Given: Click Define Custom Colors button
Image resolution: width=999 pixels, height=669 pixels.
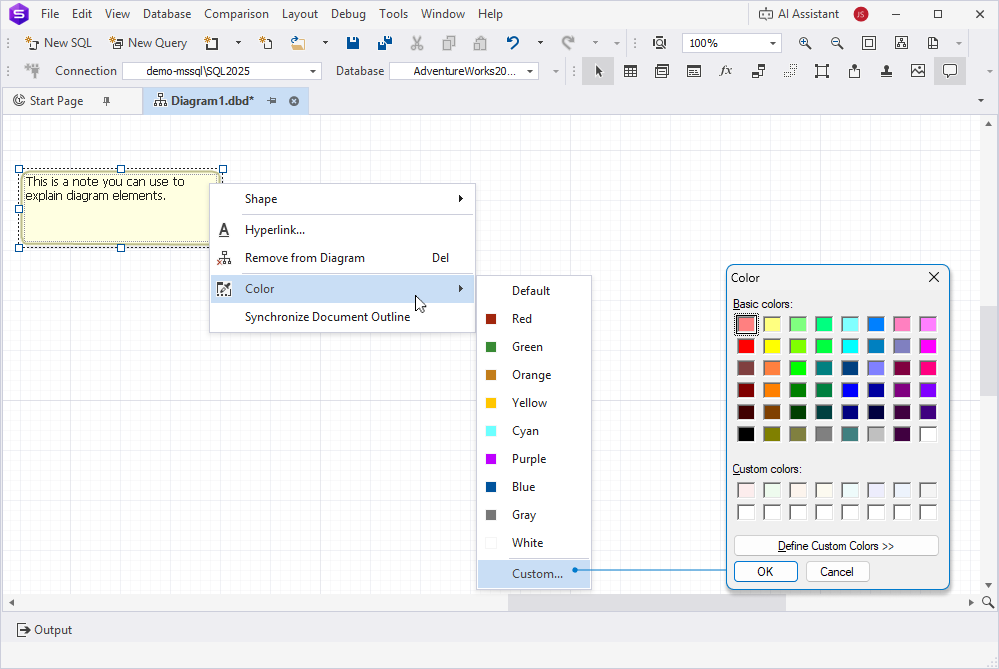Looking at the screenshot, I should click(836, 546).
